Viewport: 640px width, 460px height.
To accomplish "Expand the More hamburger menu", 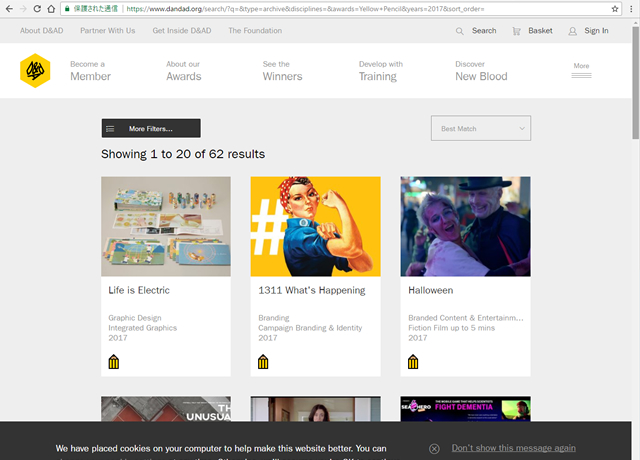I will click(581, 70).
